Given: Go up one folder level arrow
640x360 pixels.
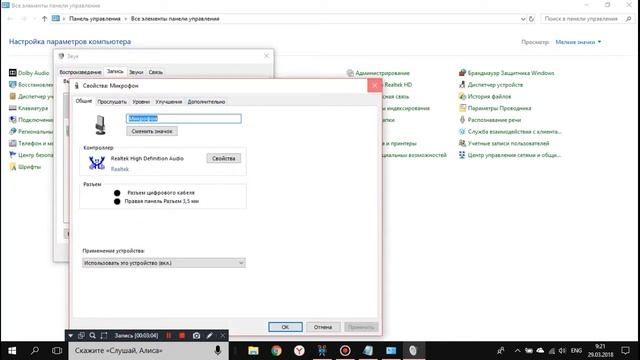Looking at the screenshot, I should [44, 19].
